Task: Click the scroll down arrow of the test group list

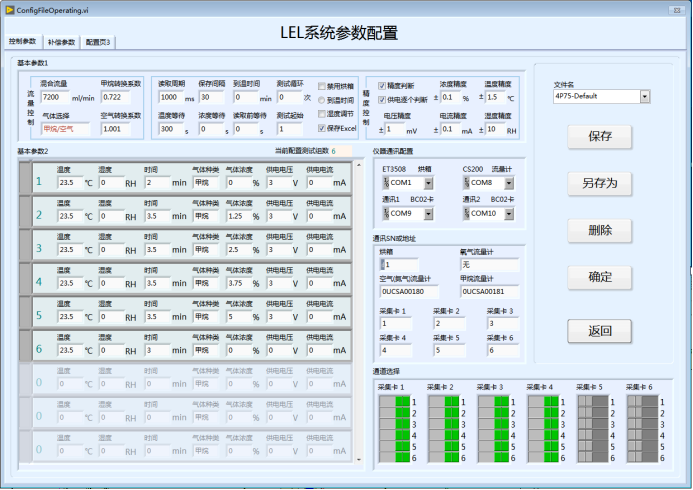Action: pyautogui.click(x=358, y=460)
